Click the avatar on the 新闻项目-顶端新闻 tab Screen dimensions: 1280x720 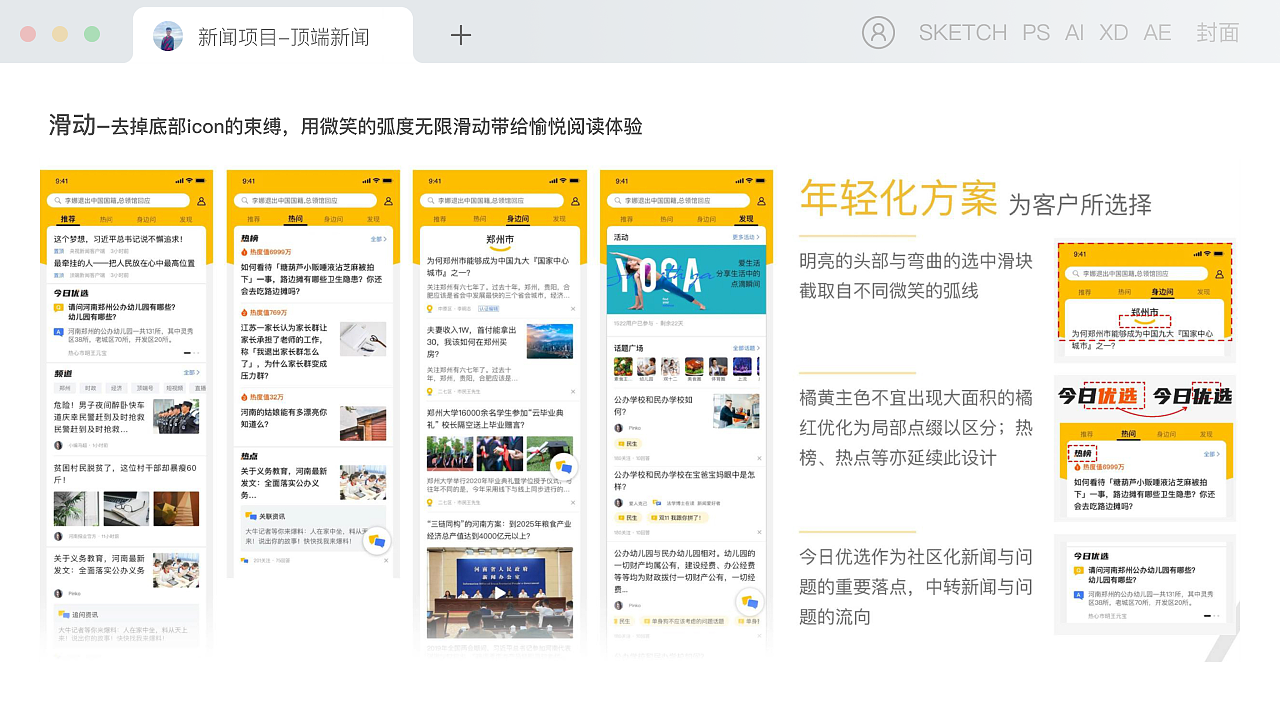point(168,37)
